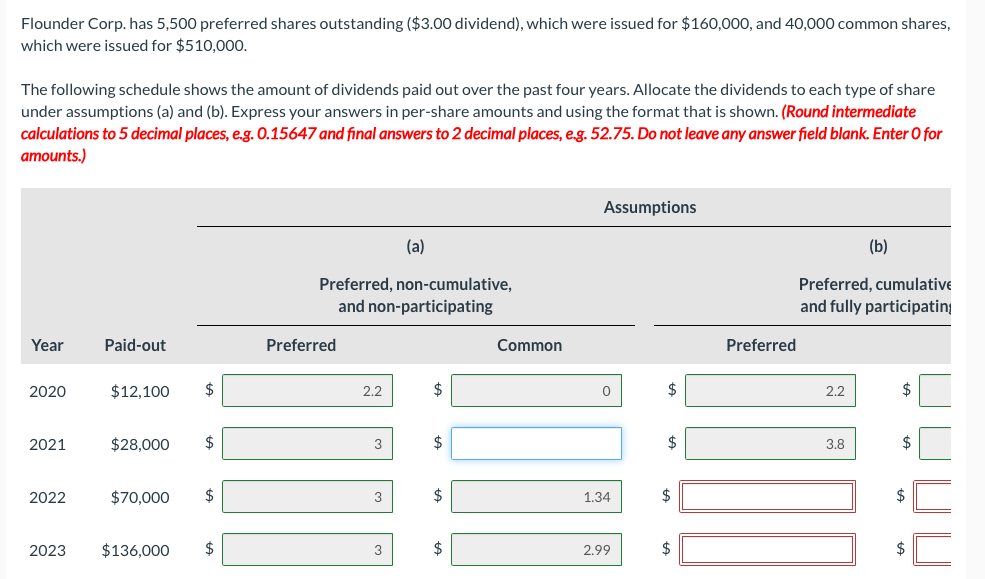985x579 pixels.
Task: Select 2021 Preferred field showing 3.8
Action: (x=769, y=444)
